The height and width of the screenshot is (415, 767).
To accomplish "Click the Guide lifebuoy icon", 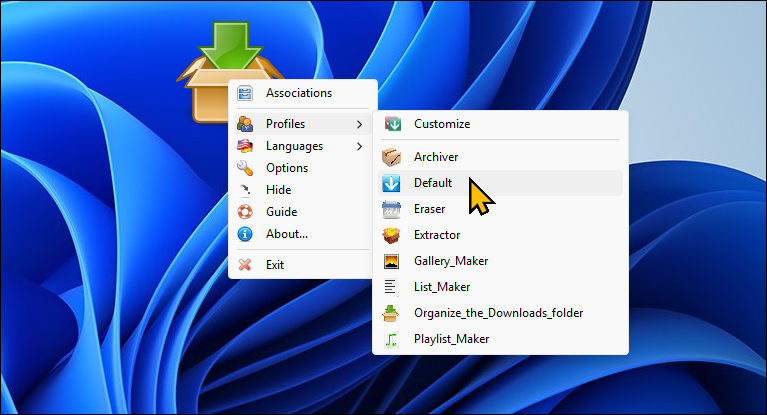I will coord(245,212).
